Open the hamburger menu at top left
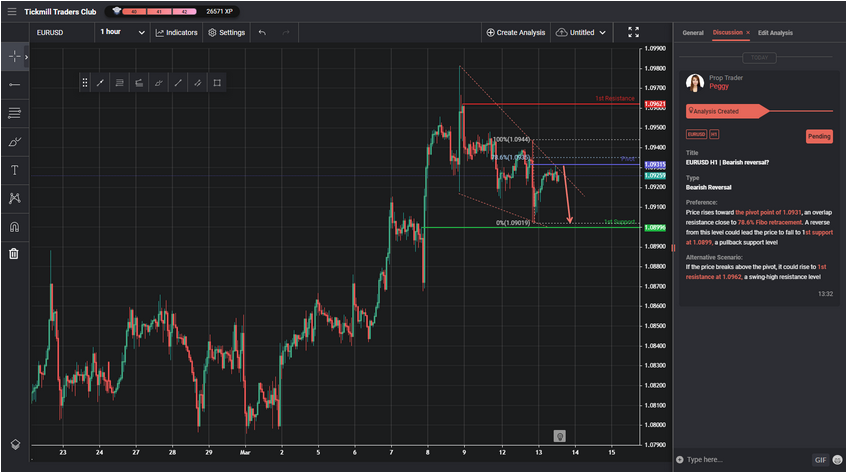 coord(12,11)
